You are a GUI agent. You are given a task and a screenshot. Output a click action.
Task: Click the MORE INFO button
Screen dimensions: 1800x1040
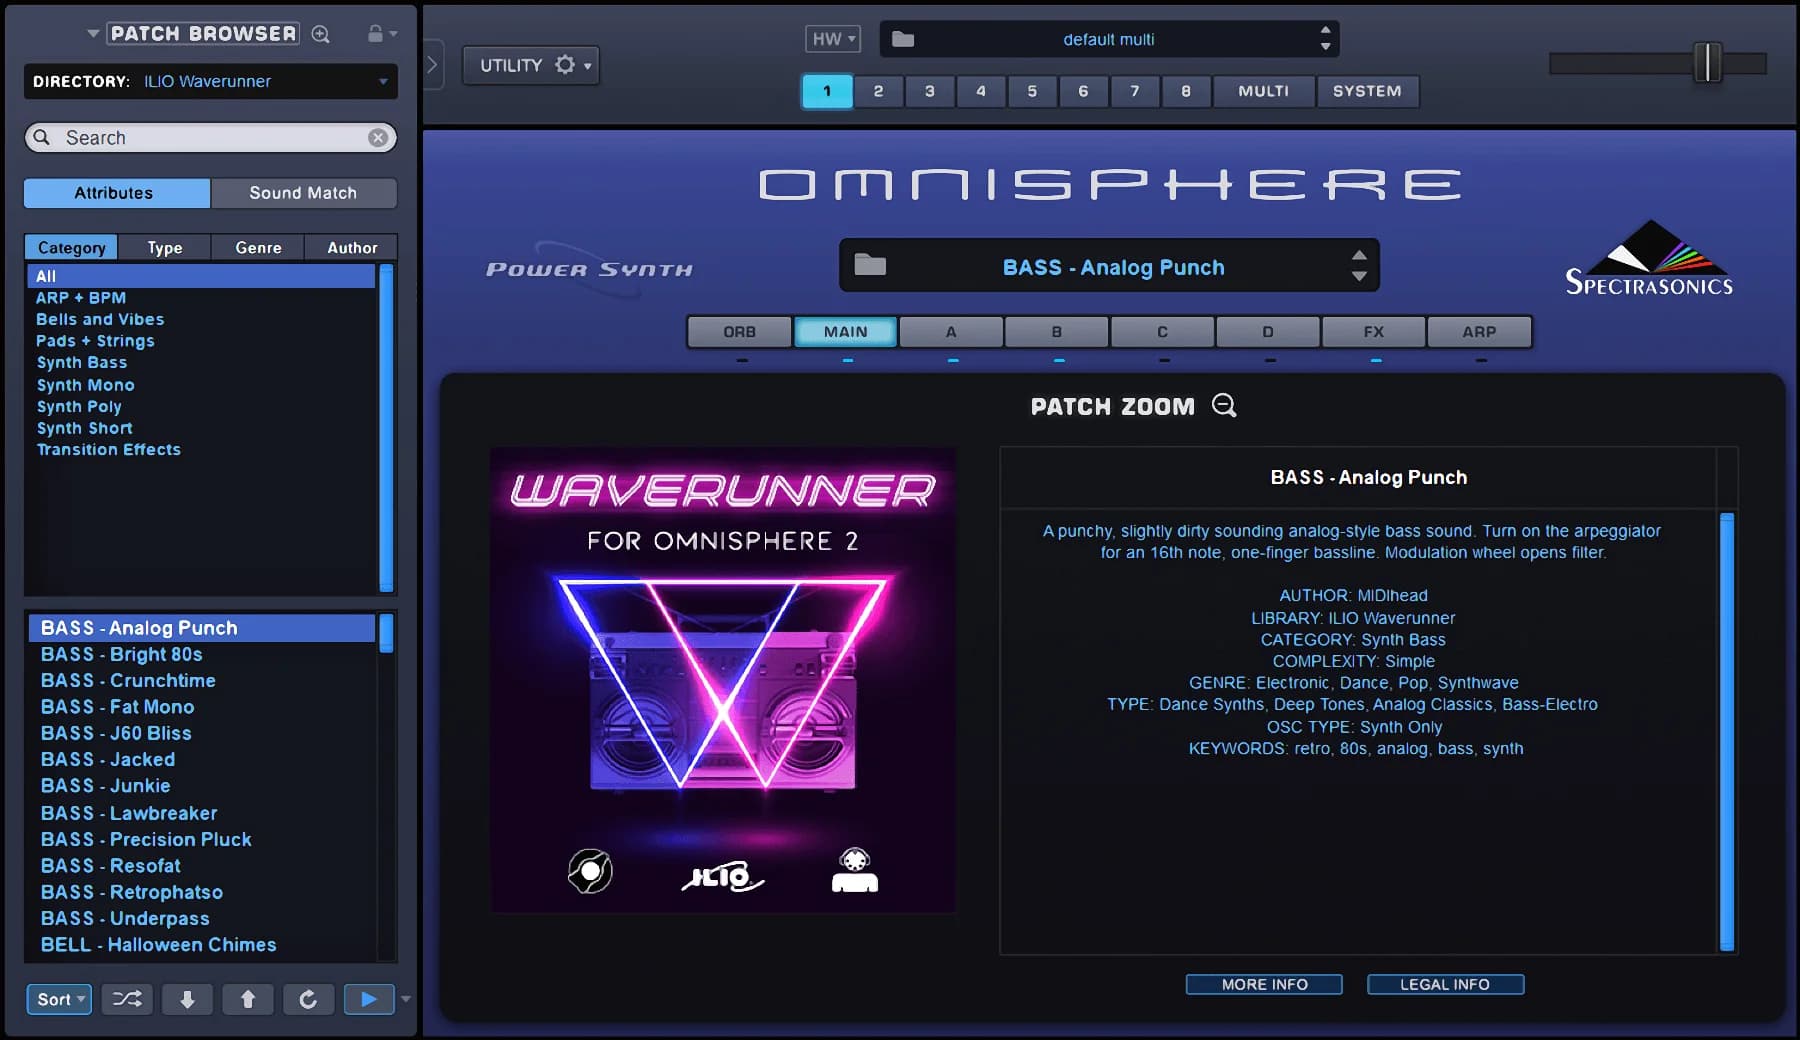pos(1263,984)
